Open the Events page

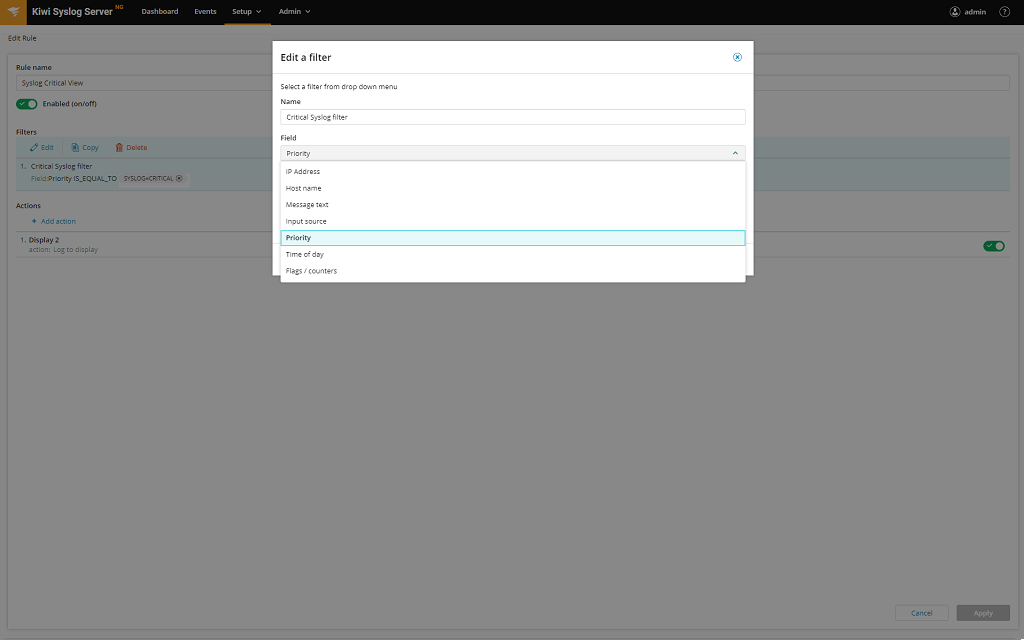[205, 11]
